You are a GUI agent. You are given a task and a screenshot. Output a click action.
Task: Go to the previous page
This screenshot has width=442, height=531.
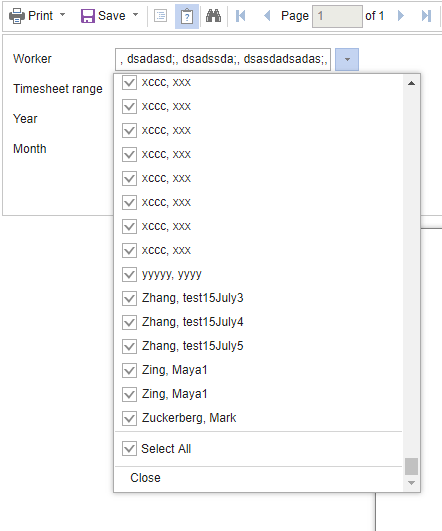267,16
